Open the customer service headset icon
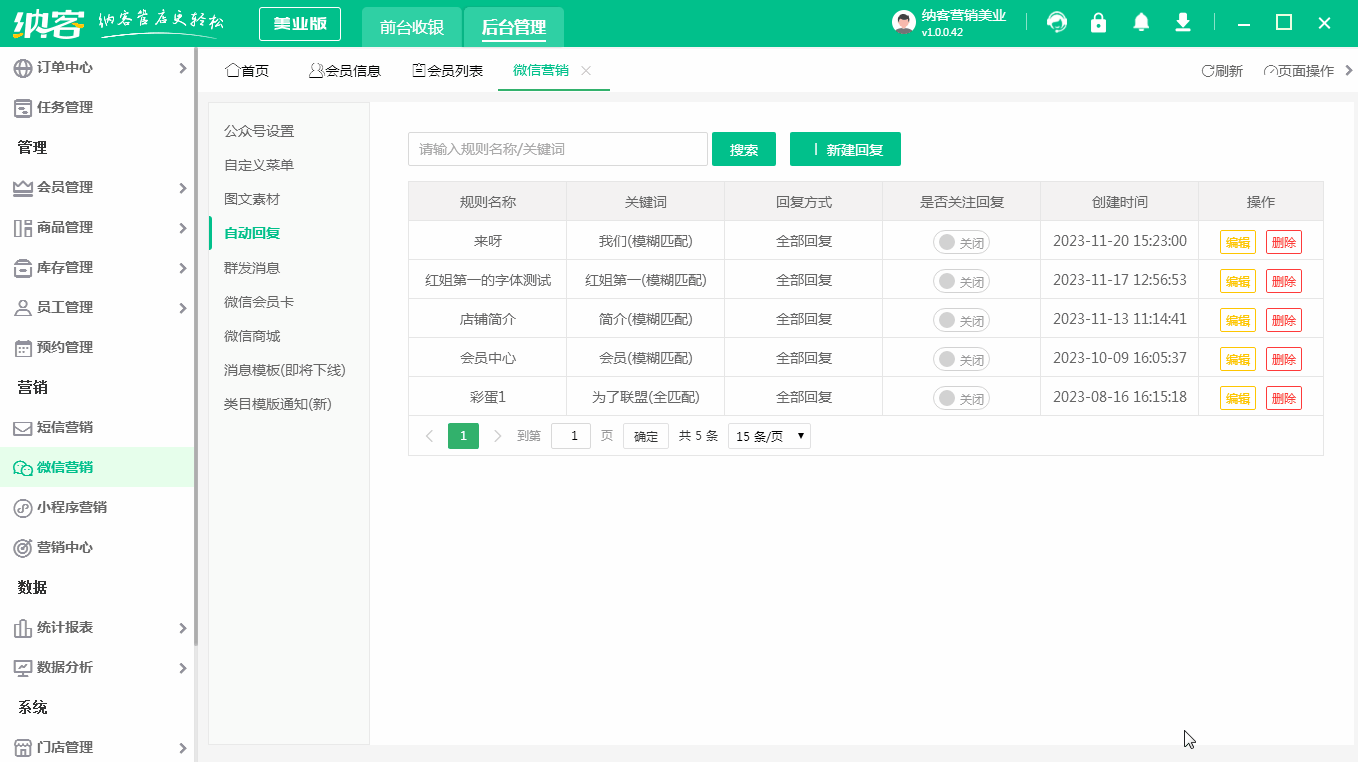This screenshot has width=1358, height=762. click(1056, 21)
